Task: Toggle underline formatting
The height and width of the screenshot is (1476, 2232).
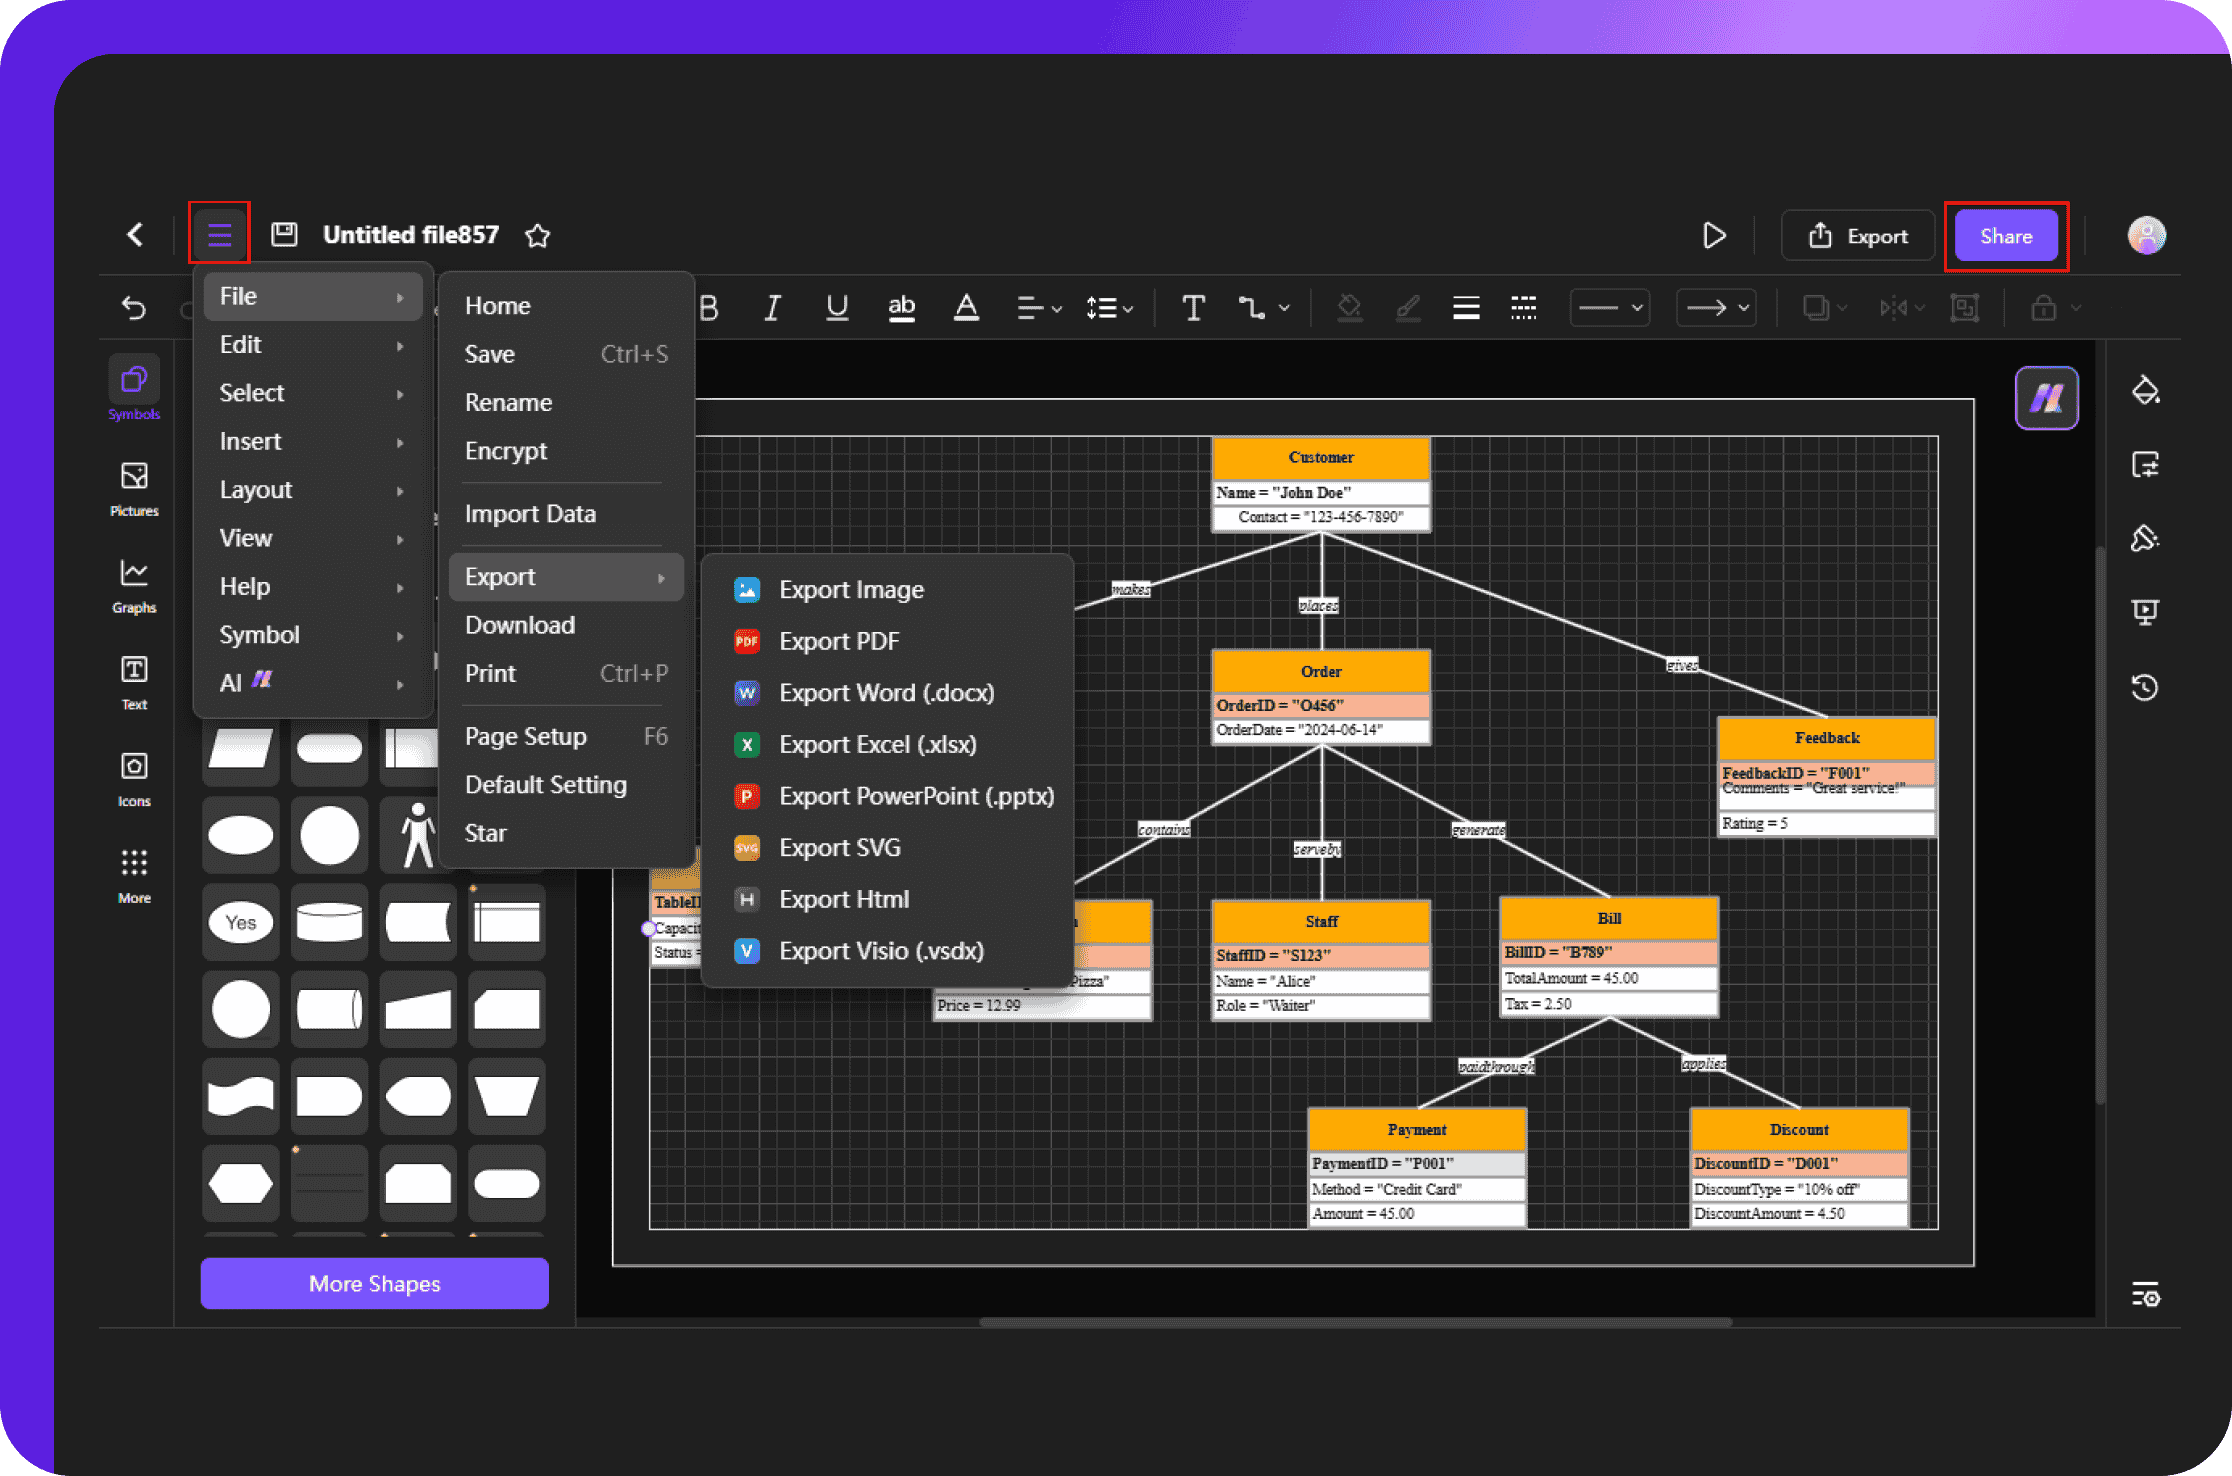Action: click(837, 308)
